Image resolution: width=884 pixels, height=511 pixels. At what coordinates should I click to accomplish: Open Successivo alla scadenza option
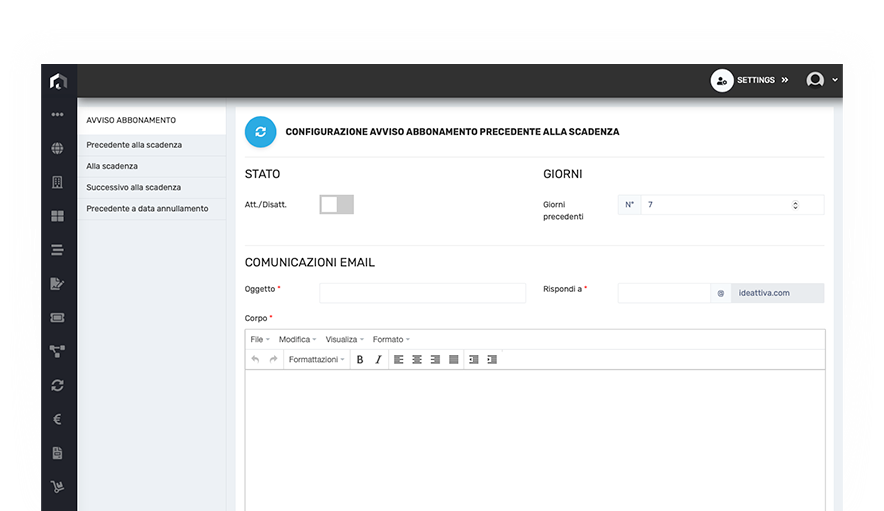click(x=134, y=187)
